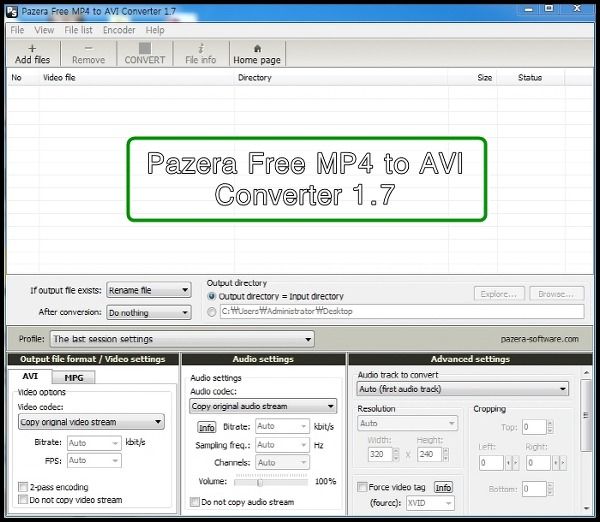Click the Height value field
The width and height of the screenshot is (600, 522).
click(429, 454)
